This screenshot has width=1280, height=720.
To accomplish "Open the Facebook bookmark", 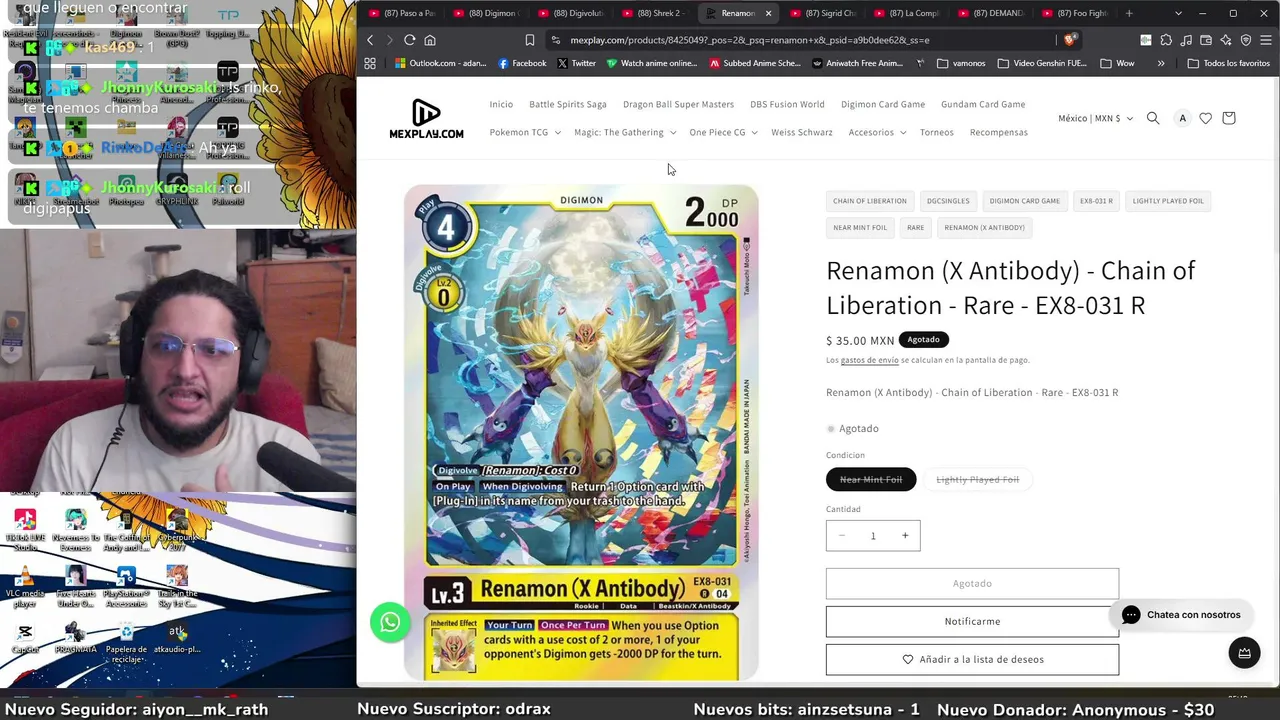I will (x=522, y=63).
